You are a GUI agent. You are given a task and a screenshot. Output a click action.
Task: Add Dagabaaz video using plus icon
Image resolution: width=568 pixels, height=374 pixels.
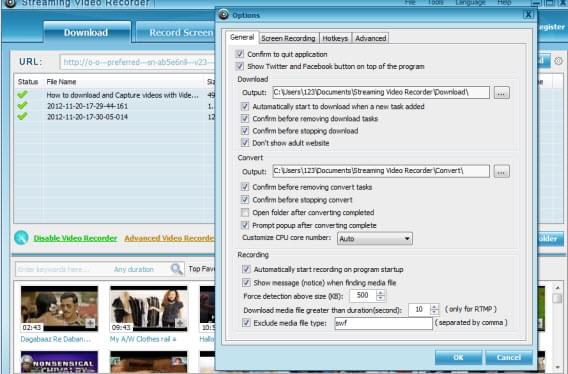pyautogui.click(x=91, y=323)
